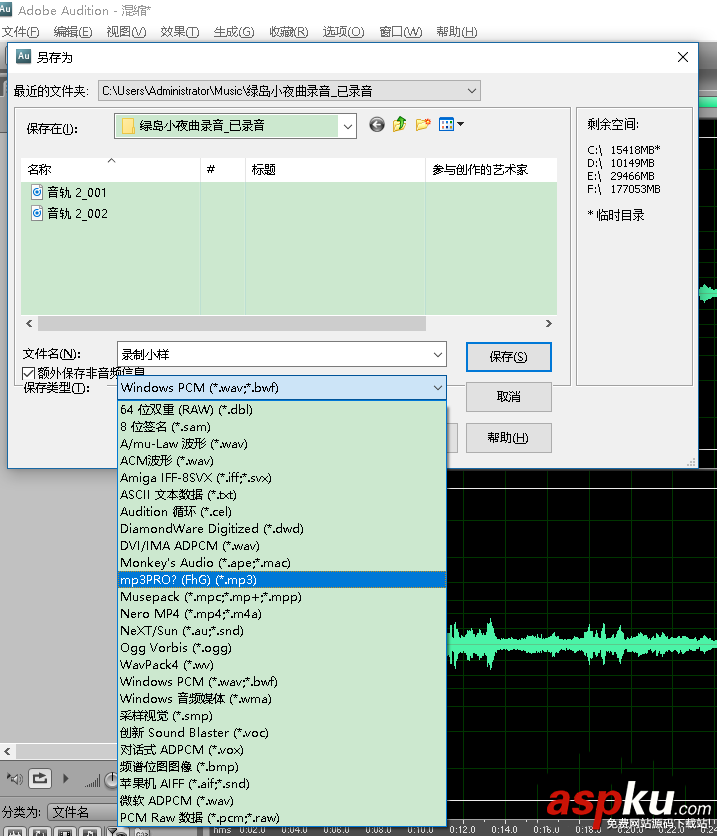The height and width of the screenshot is (836, 717).
Task: Select DVI/IMA ADPCM (*.wav) format
Action: point(281,546)
